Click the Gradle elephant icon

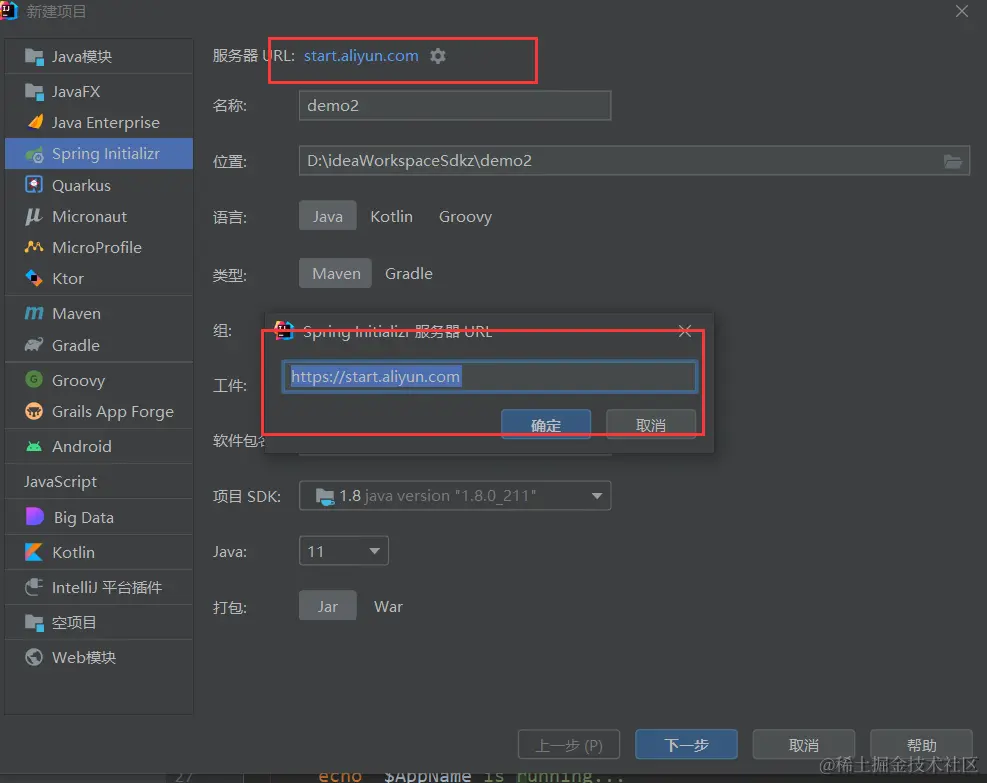point(34,345)
